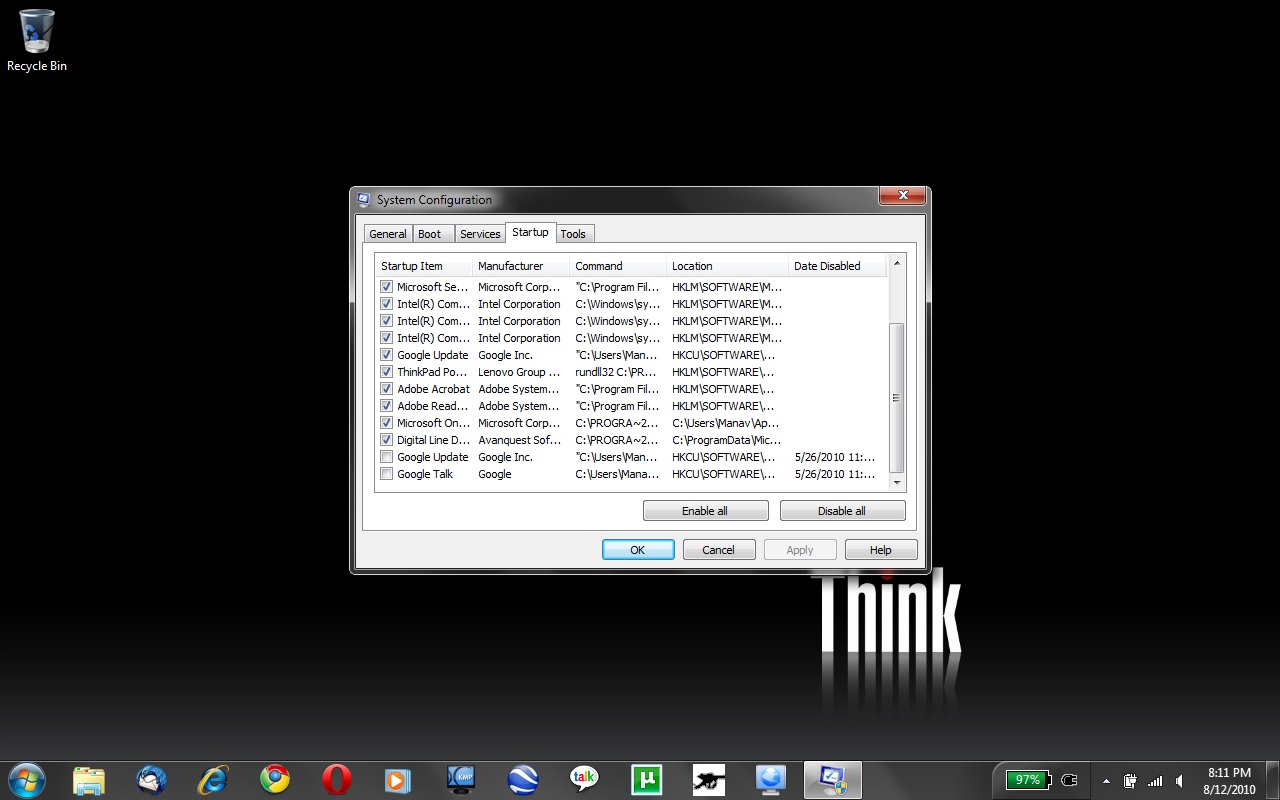Click the power plug icon beside battery gauge
The height and width of the screenshot is (800, 1280).
[1069, 780]
